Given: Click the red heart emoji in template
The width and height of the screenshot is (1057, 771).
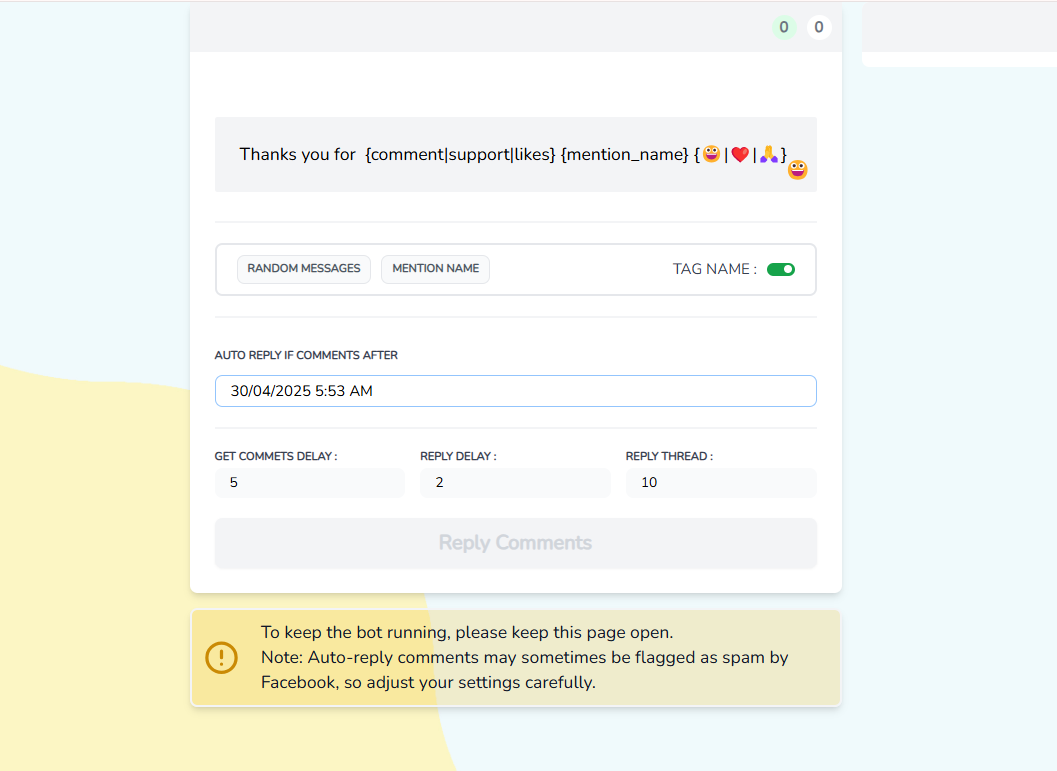Looking at the screenshot, I should pyautogui.click(x=740, y=154).
